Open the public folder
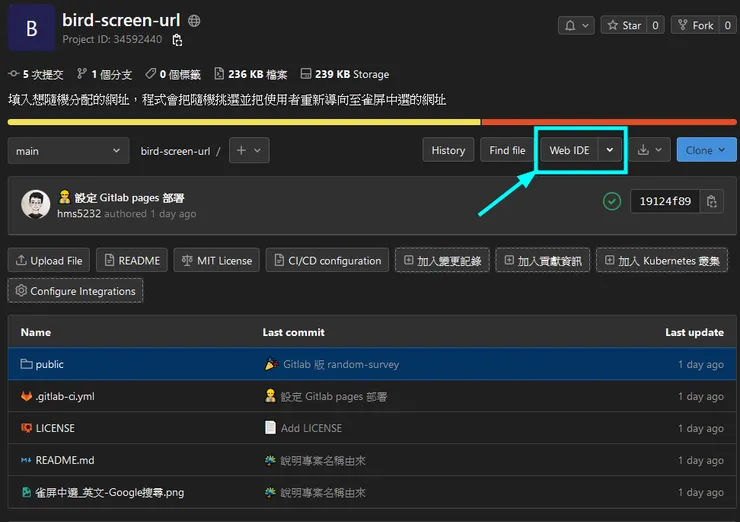The image size is (740, 522). click(50, 364)
